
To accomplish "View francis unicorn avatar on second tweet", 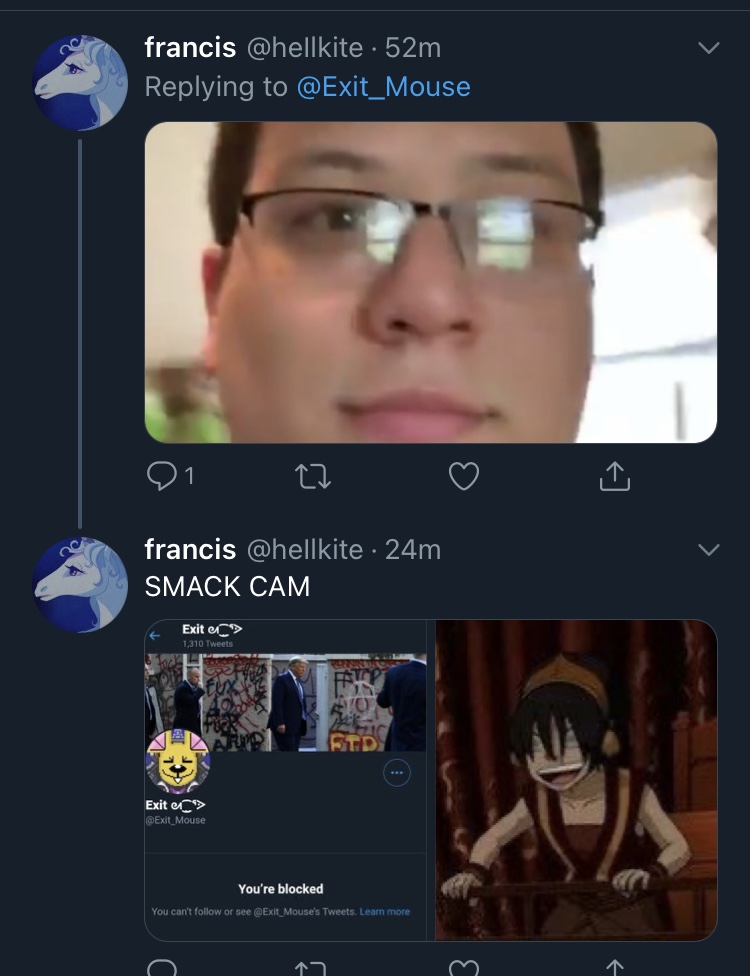I will point(80,584).
